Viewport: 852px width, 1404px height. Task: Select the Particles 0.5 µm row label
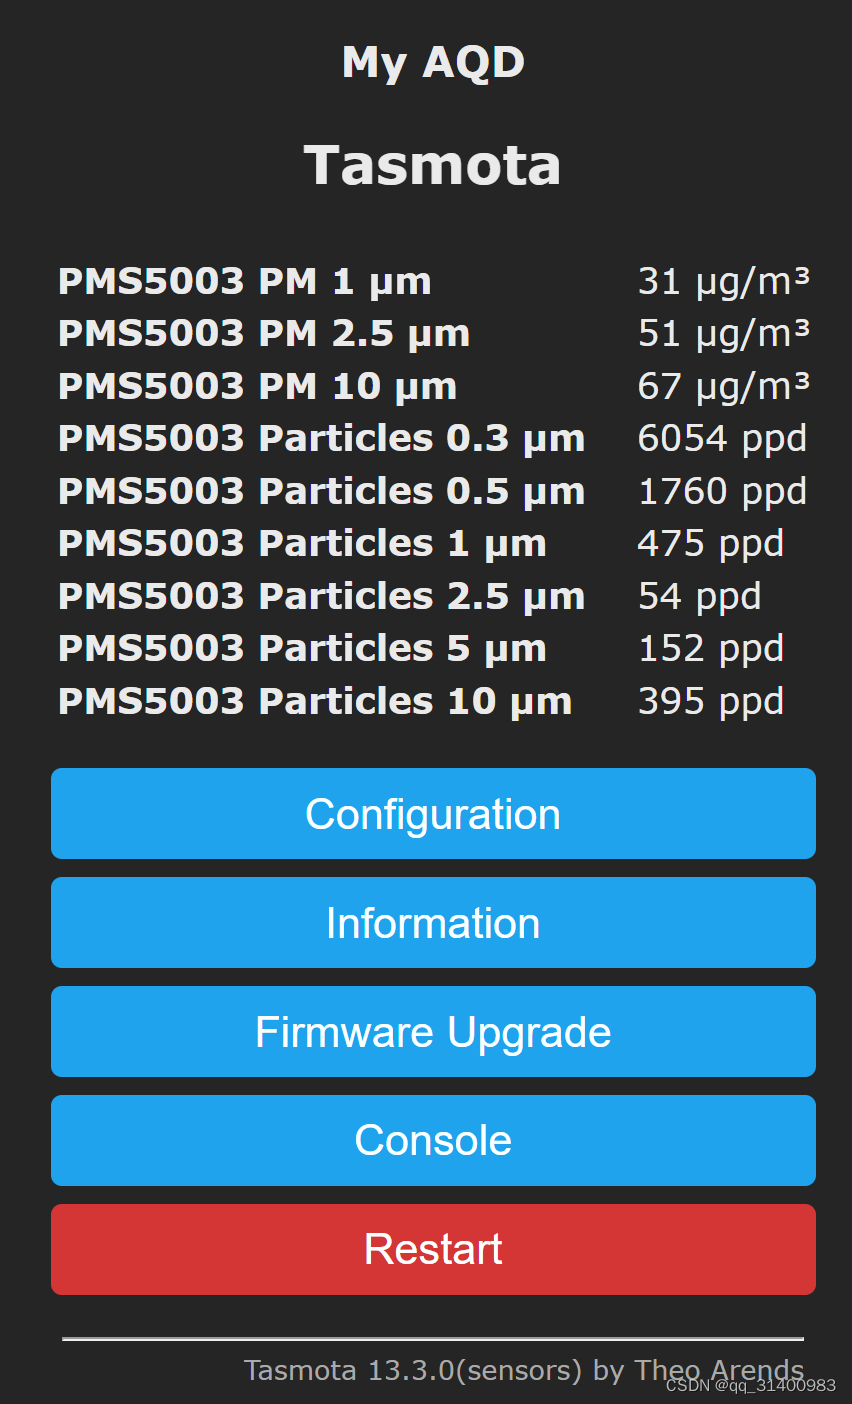[321, 492]
